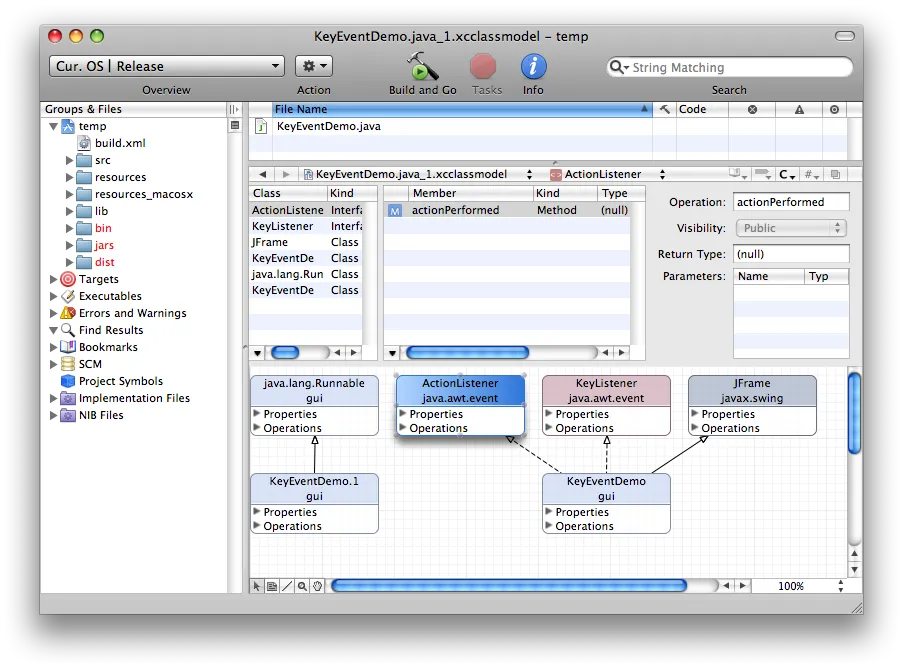Viewport: 903px width, 669px height.
Task: Select the JFrame row in class list
Action: [306, 242]
